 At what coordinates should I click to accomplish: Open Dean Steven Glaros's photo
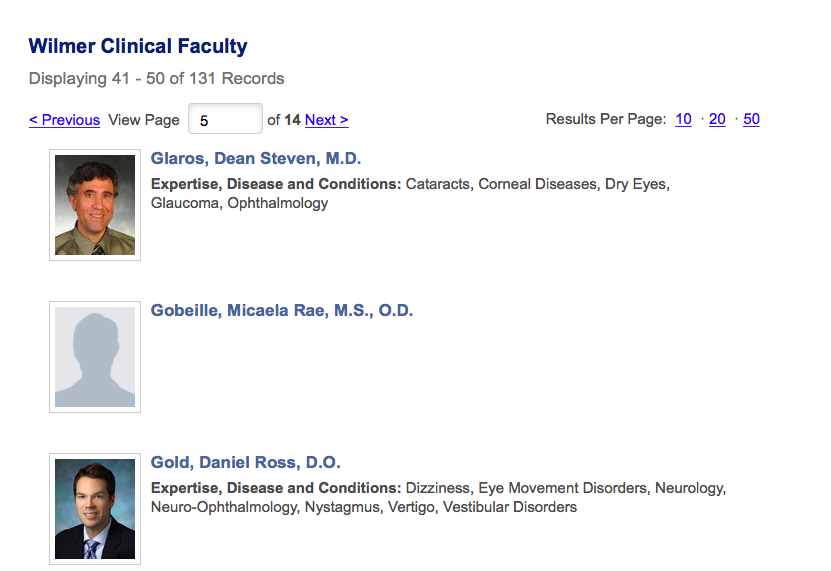pyautogui.click(x=95, y=205)
